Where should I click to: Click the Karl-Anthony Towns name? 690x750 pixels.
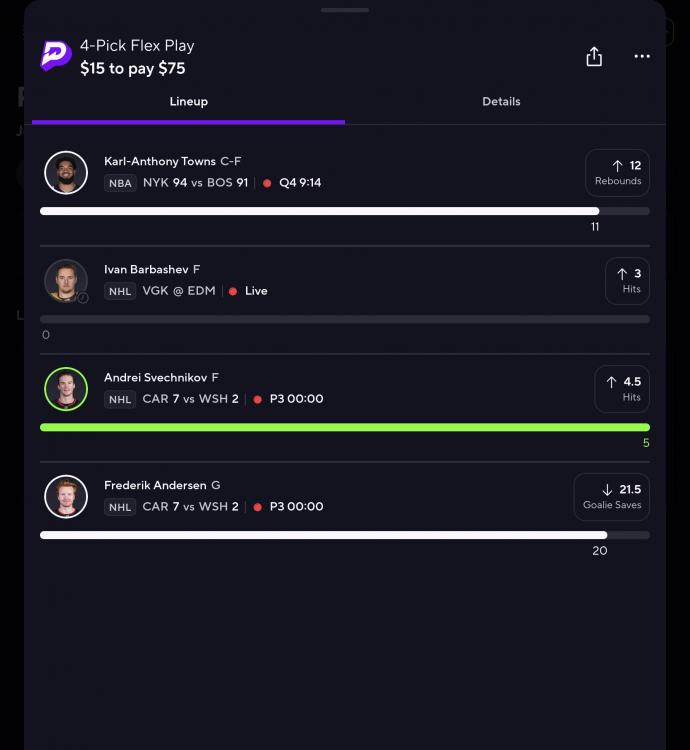click(160, 161)
